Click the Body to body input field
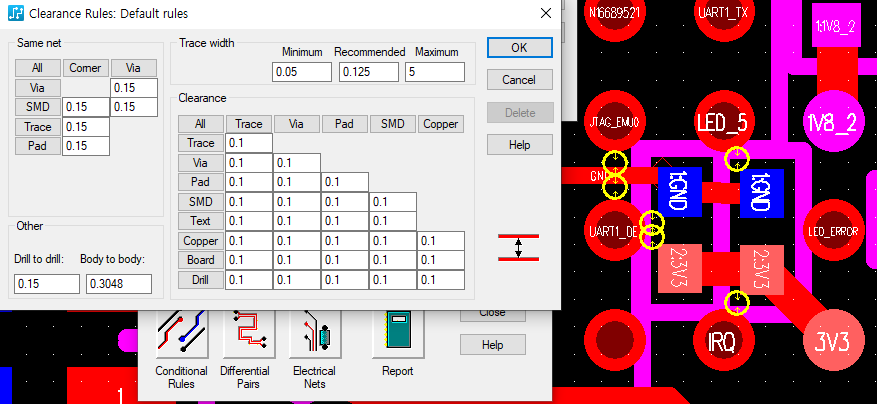This screenshot has width=877, height=404. (118, 284)
